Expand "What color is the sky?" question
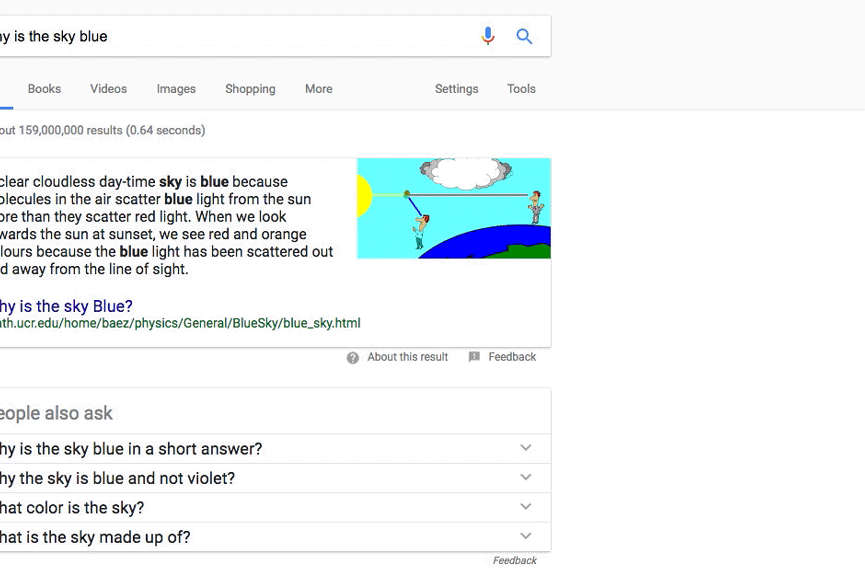 pyautogui.click(x=275, y=507)
